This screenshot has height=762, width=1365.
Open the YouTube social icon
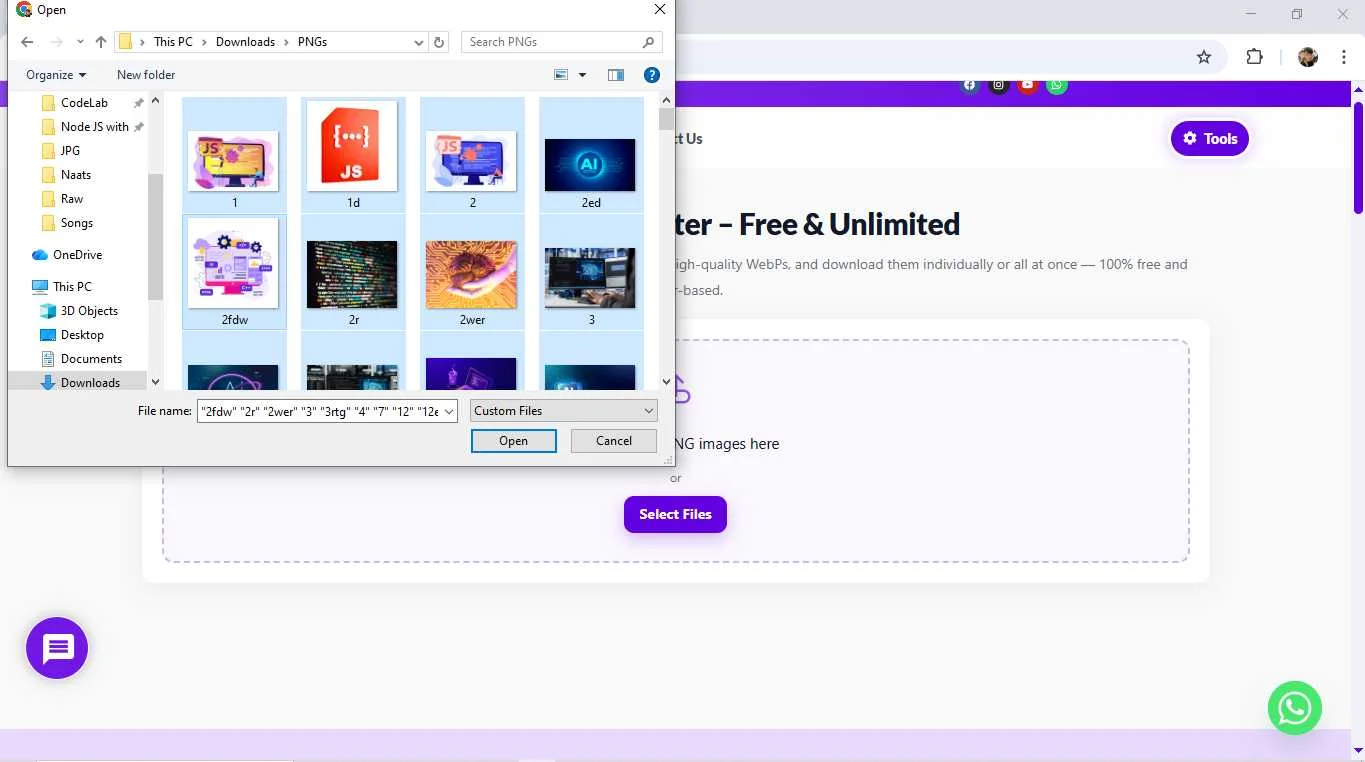(x=1027, y=85)
